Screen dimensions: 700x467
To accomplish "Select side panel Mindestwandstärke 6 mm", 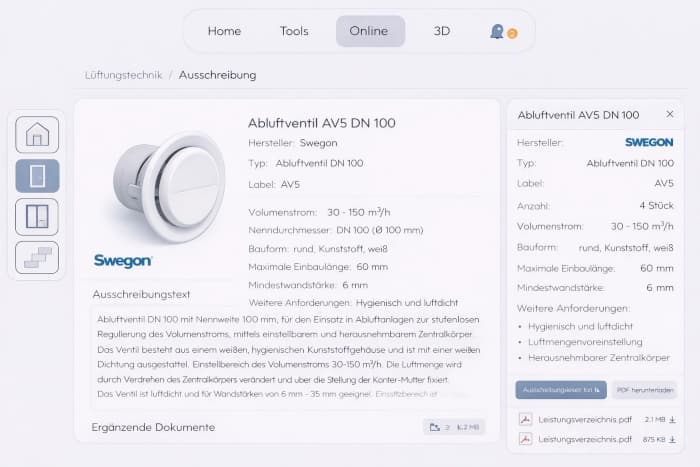I will click(x=660, y=288).
